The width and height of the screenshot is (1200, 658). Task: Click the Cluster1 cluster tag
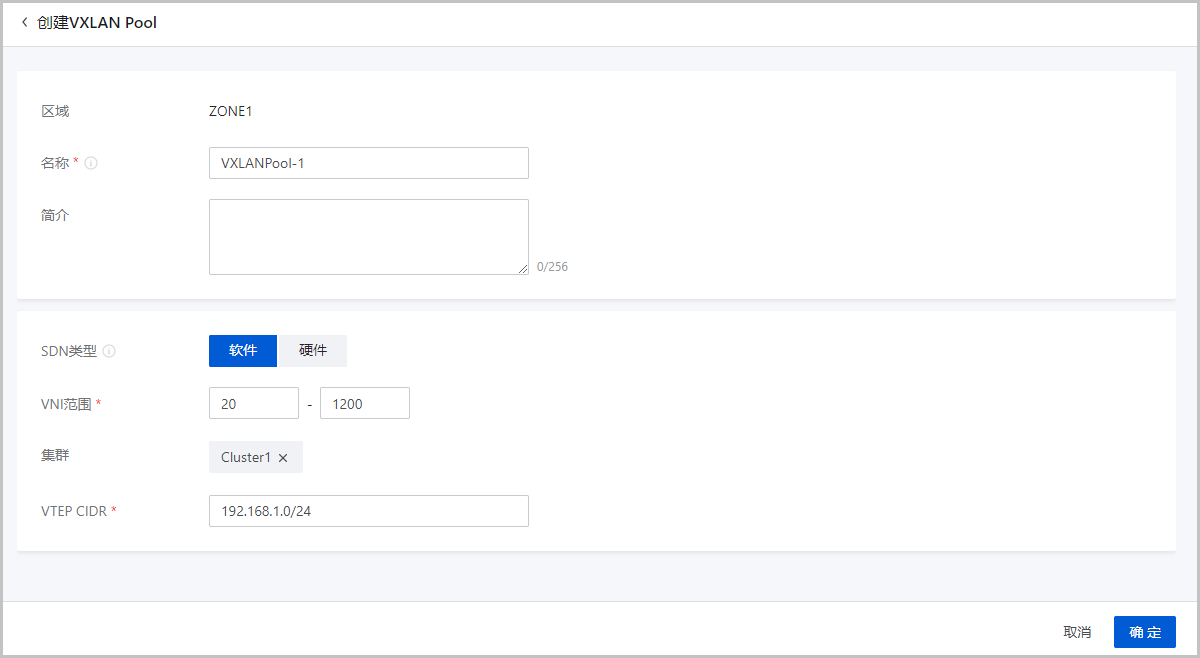(x=246, y=457)
